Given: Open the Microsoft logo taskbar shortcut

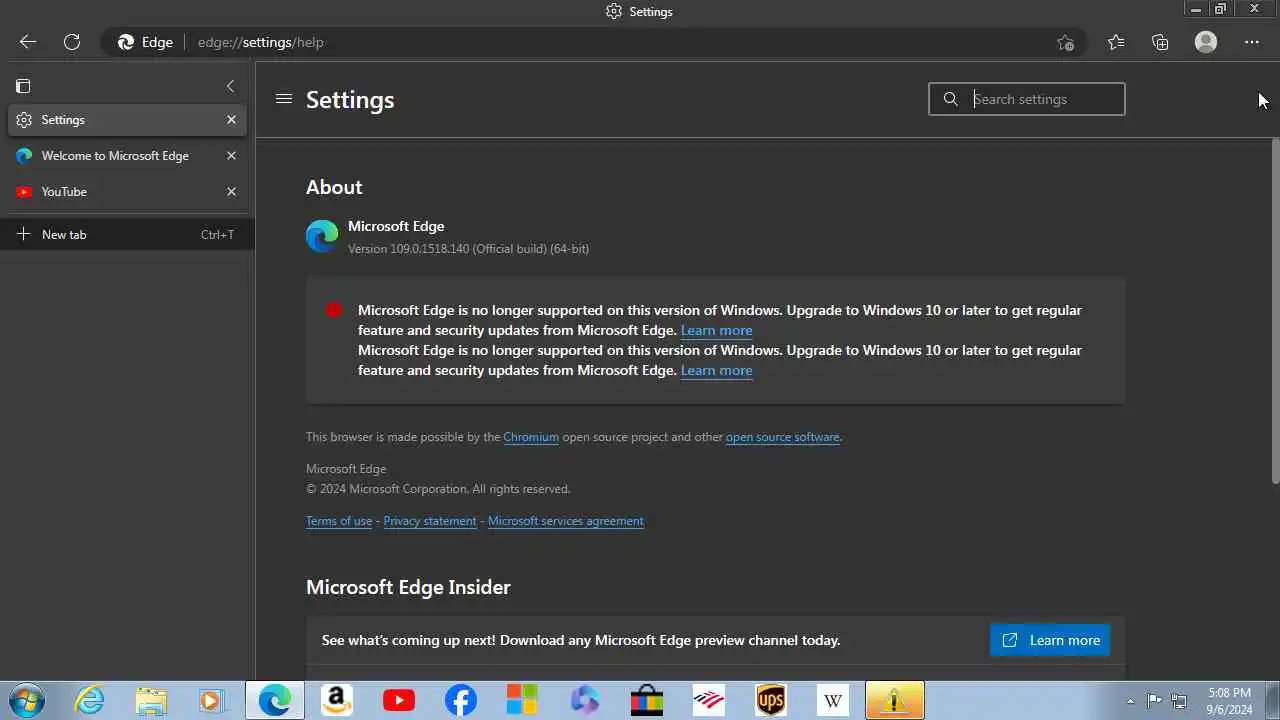Looking at the screenshot, I should coord(522,700).
